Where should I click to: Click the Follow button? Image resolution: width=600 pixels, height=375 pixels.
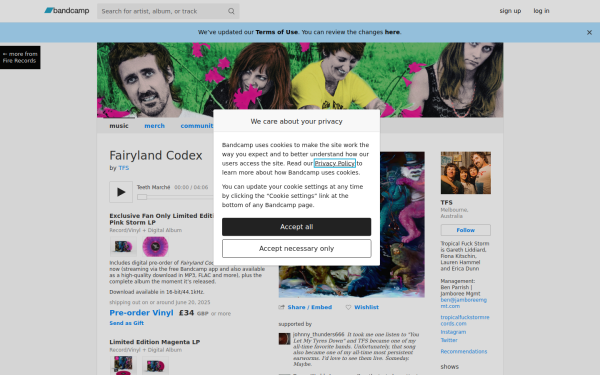click(466, 230)
